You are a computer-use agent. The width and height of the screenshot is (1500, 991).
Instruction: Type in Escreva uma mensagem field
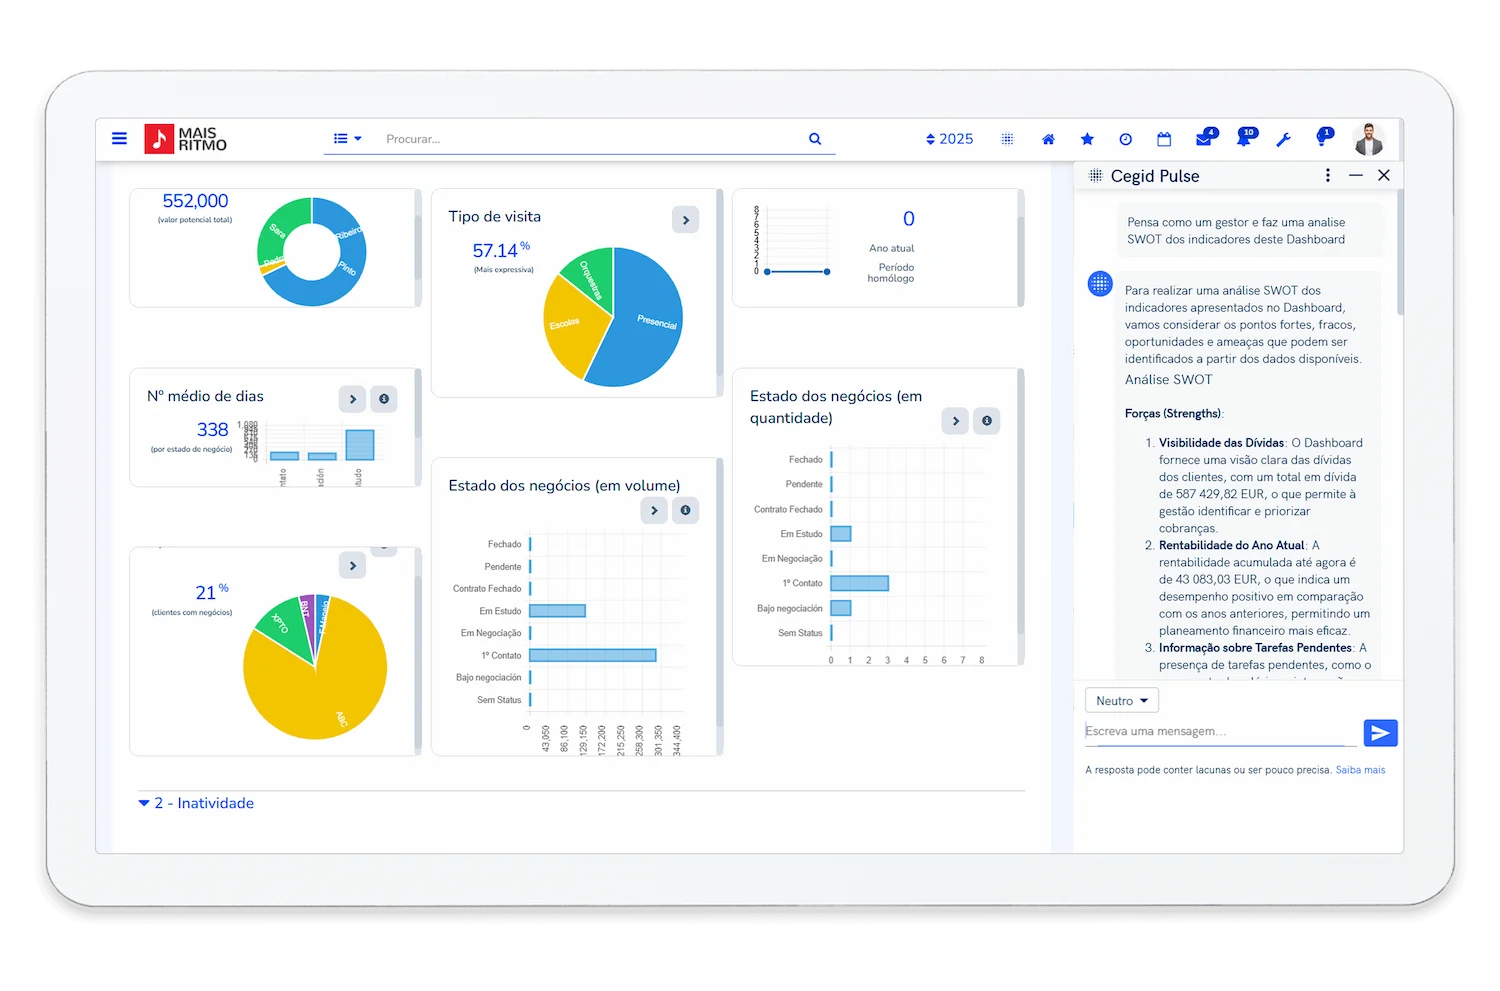(x=1218, y=732)
